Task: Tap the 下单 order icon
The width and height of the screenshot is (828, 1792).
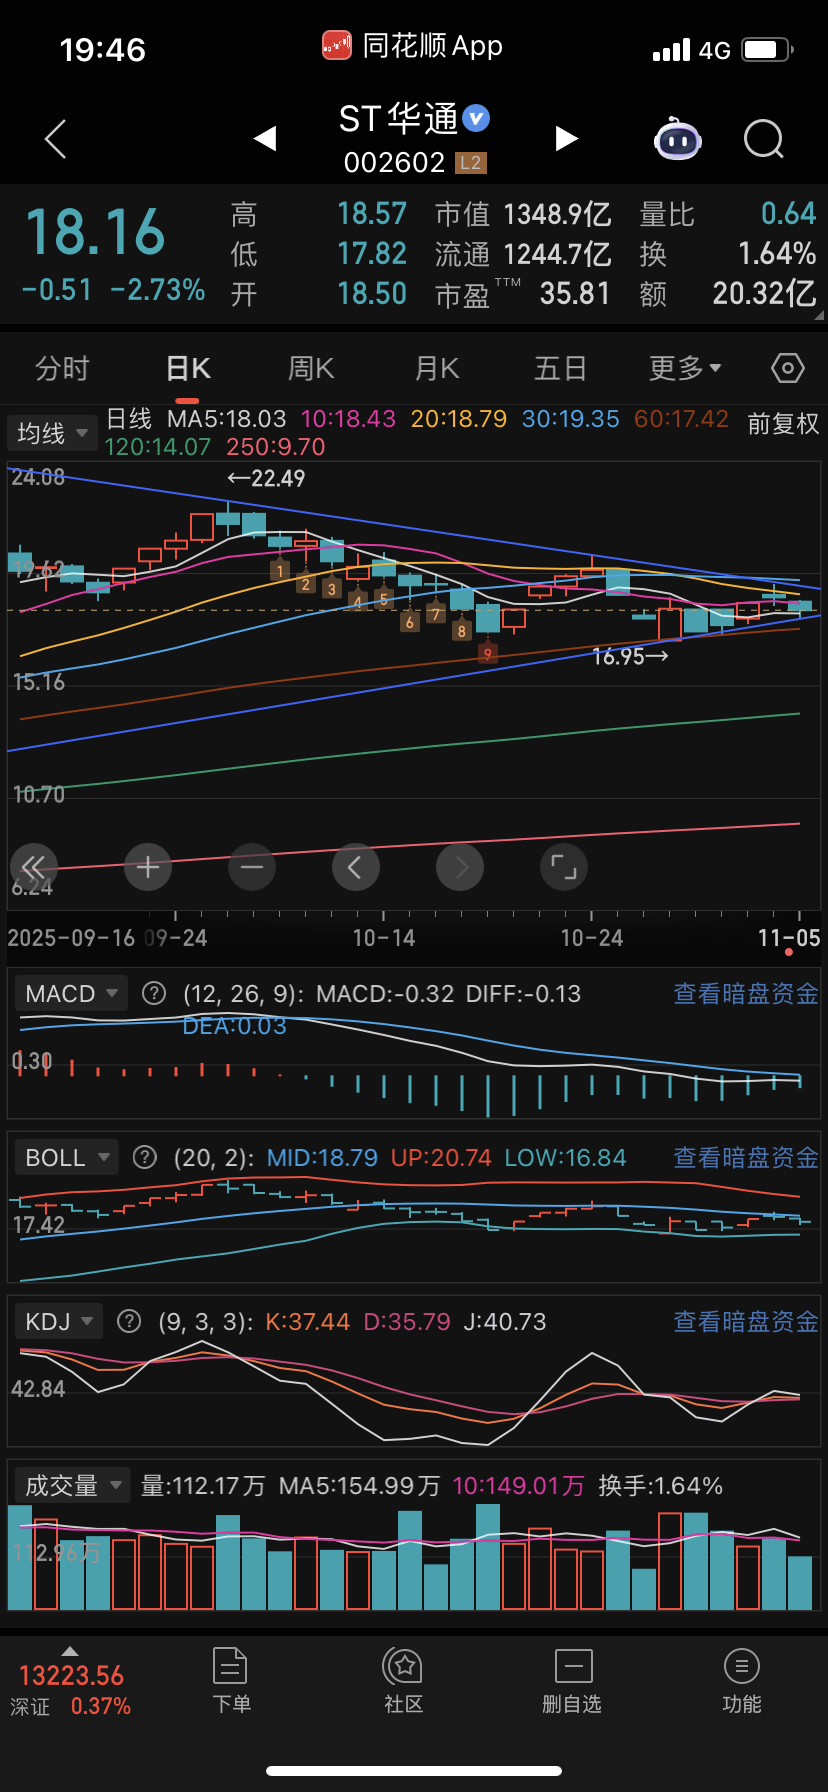Action: (x=231, y=1666)
